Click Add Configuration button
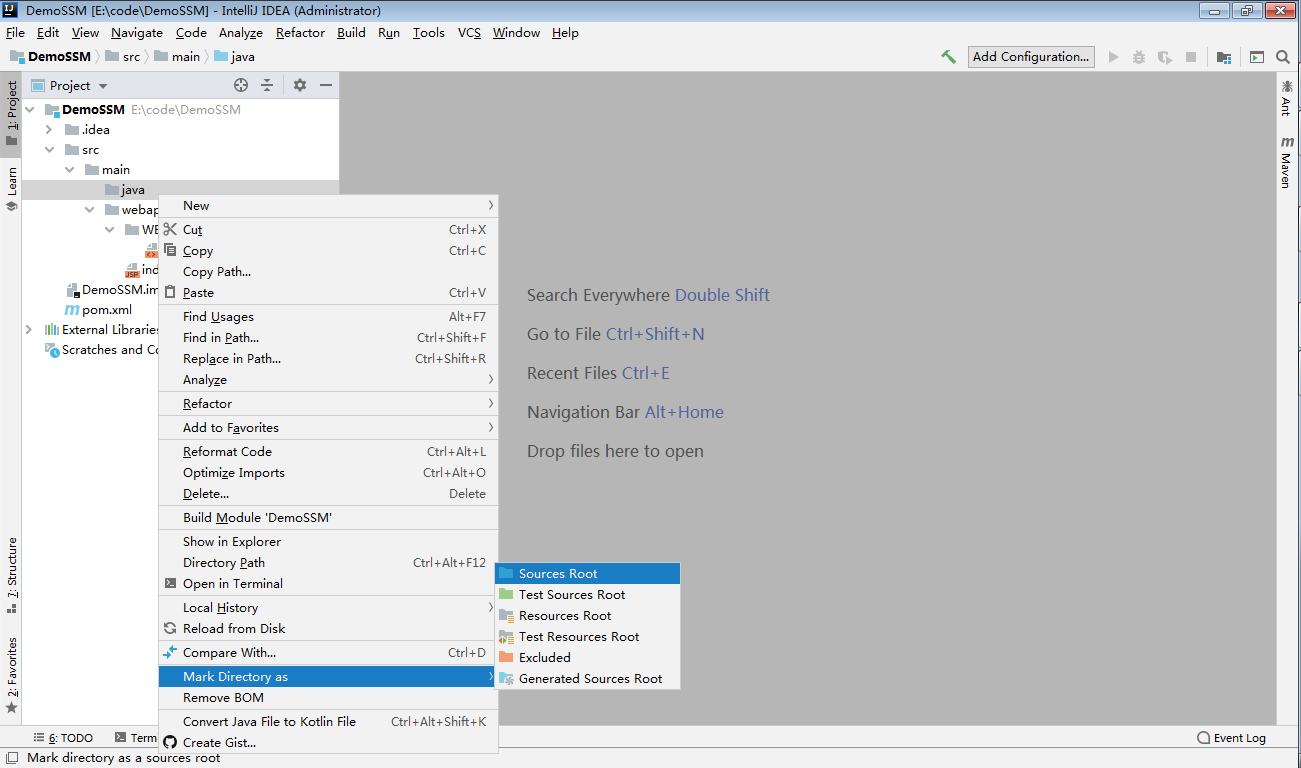Image resolution: width=1301 pixels, height=768 pixels. pos(1031,57)
